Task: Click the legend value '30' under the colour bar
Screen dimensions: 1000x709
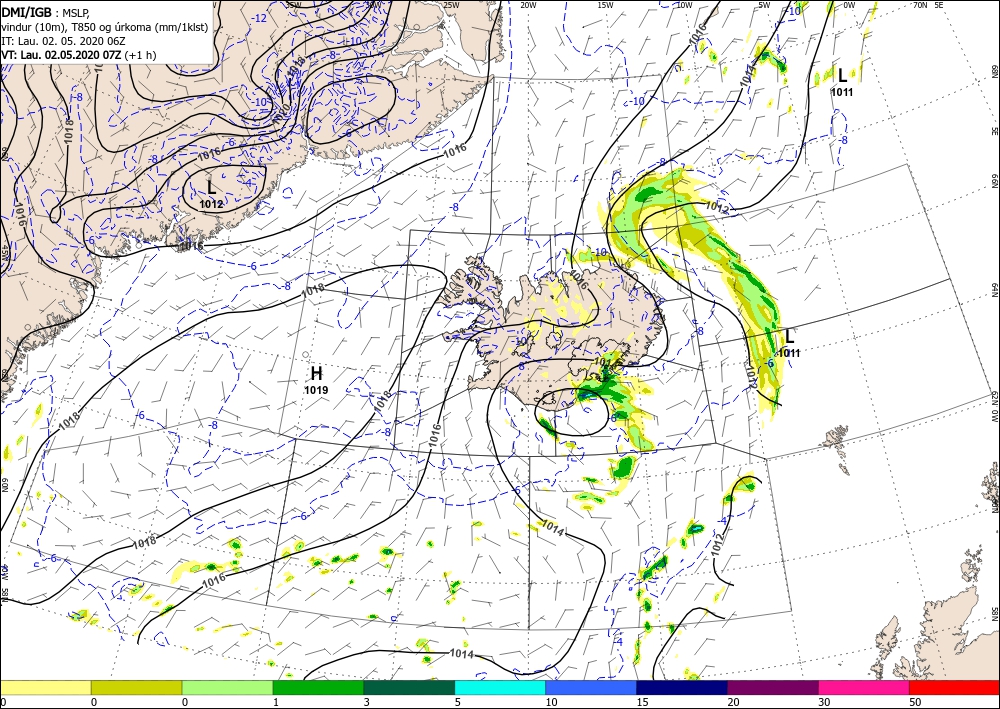Action: tap(824, 703)
